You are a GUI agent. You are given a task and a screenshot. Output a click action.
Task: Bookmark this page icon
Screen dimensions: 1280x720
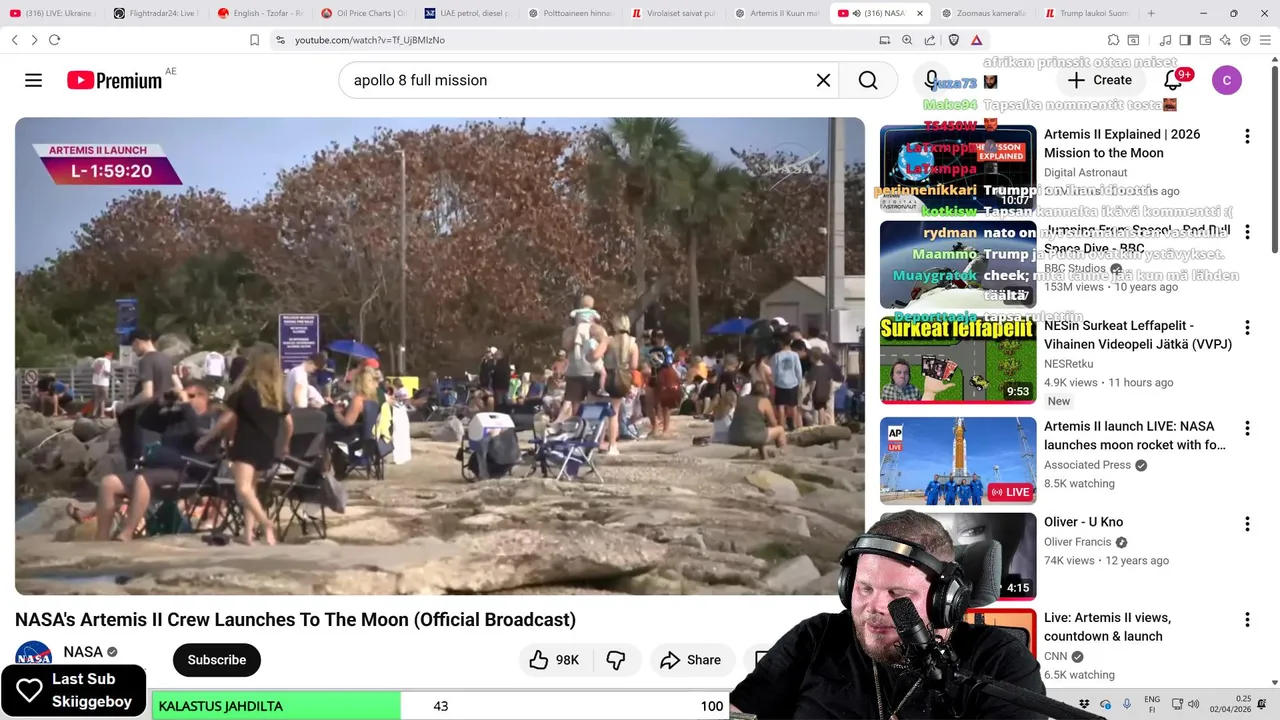(x=254, y=40)
